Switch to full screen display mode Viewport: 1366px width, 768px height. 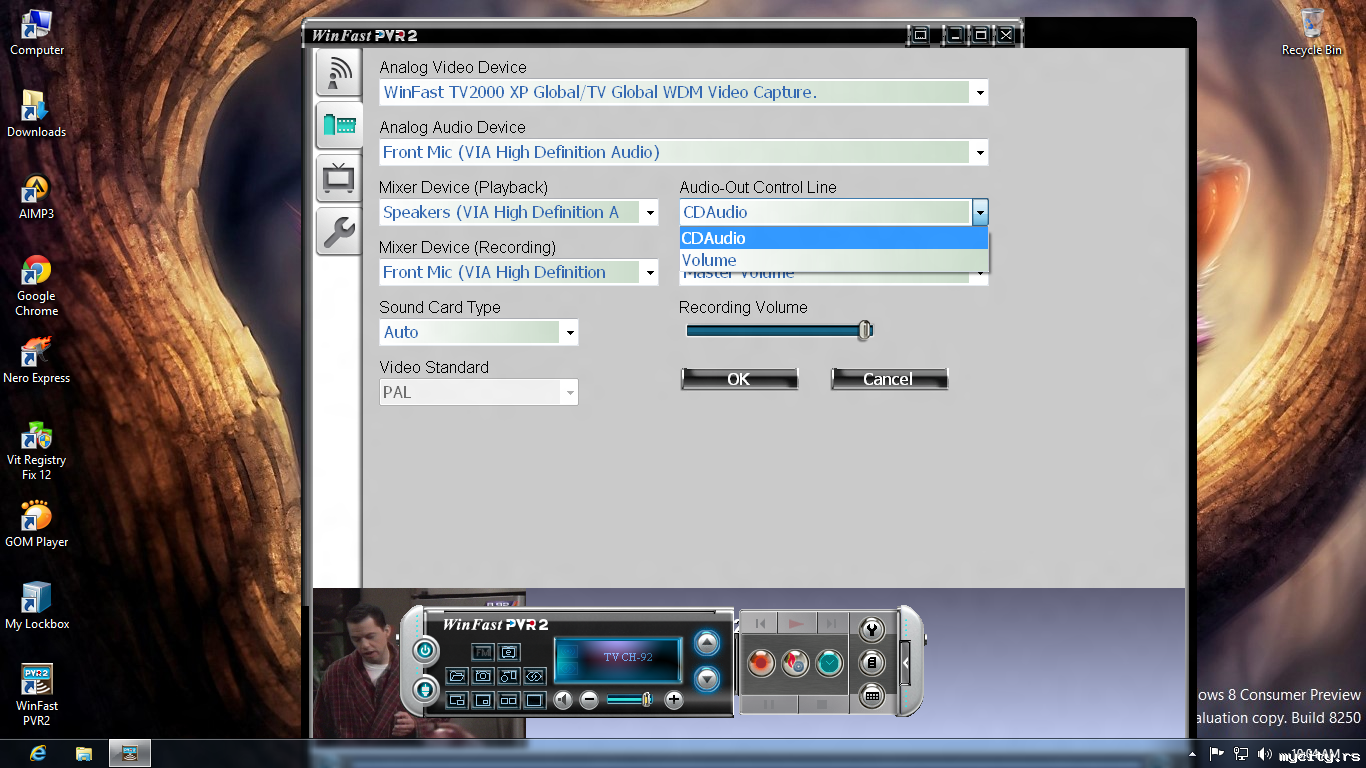(535, 700)
